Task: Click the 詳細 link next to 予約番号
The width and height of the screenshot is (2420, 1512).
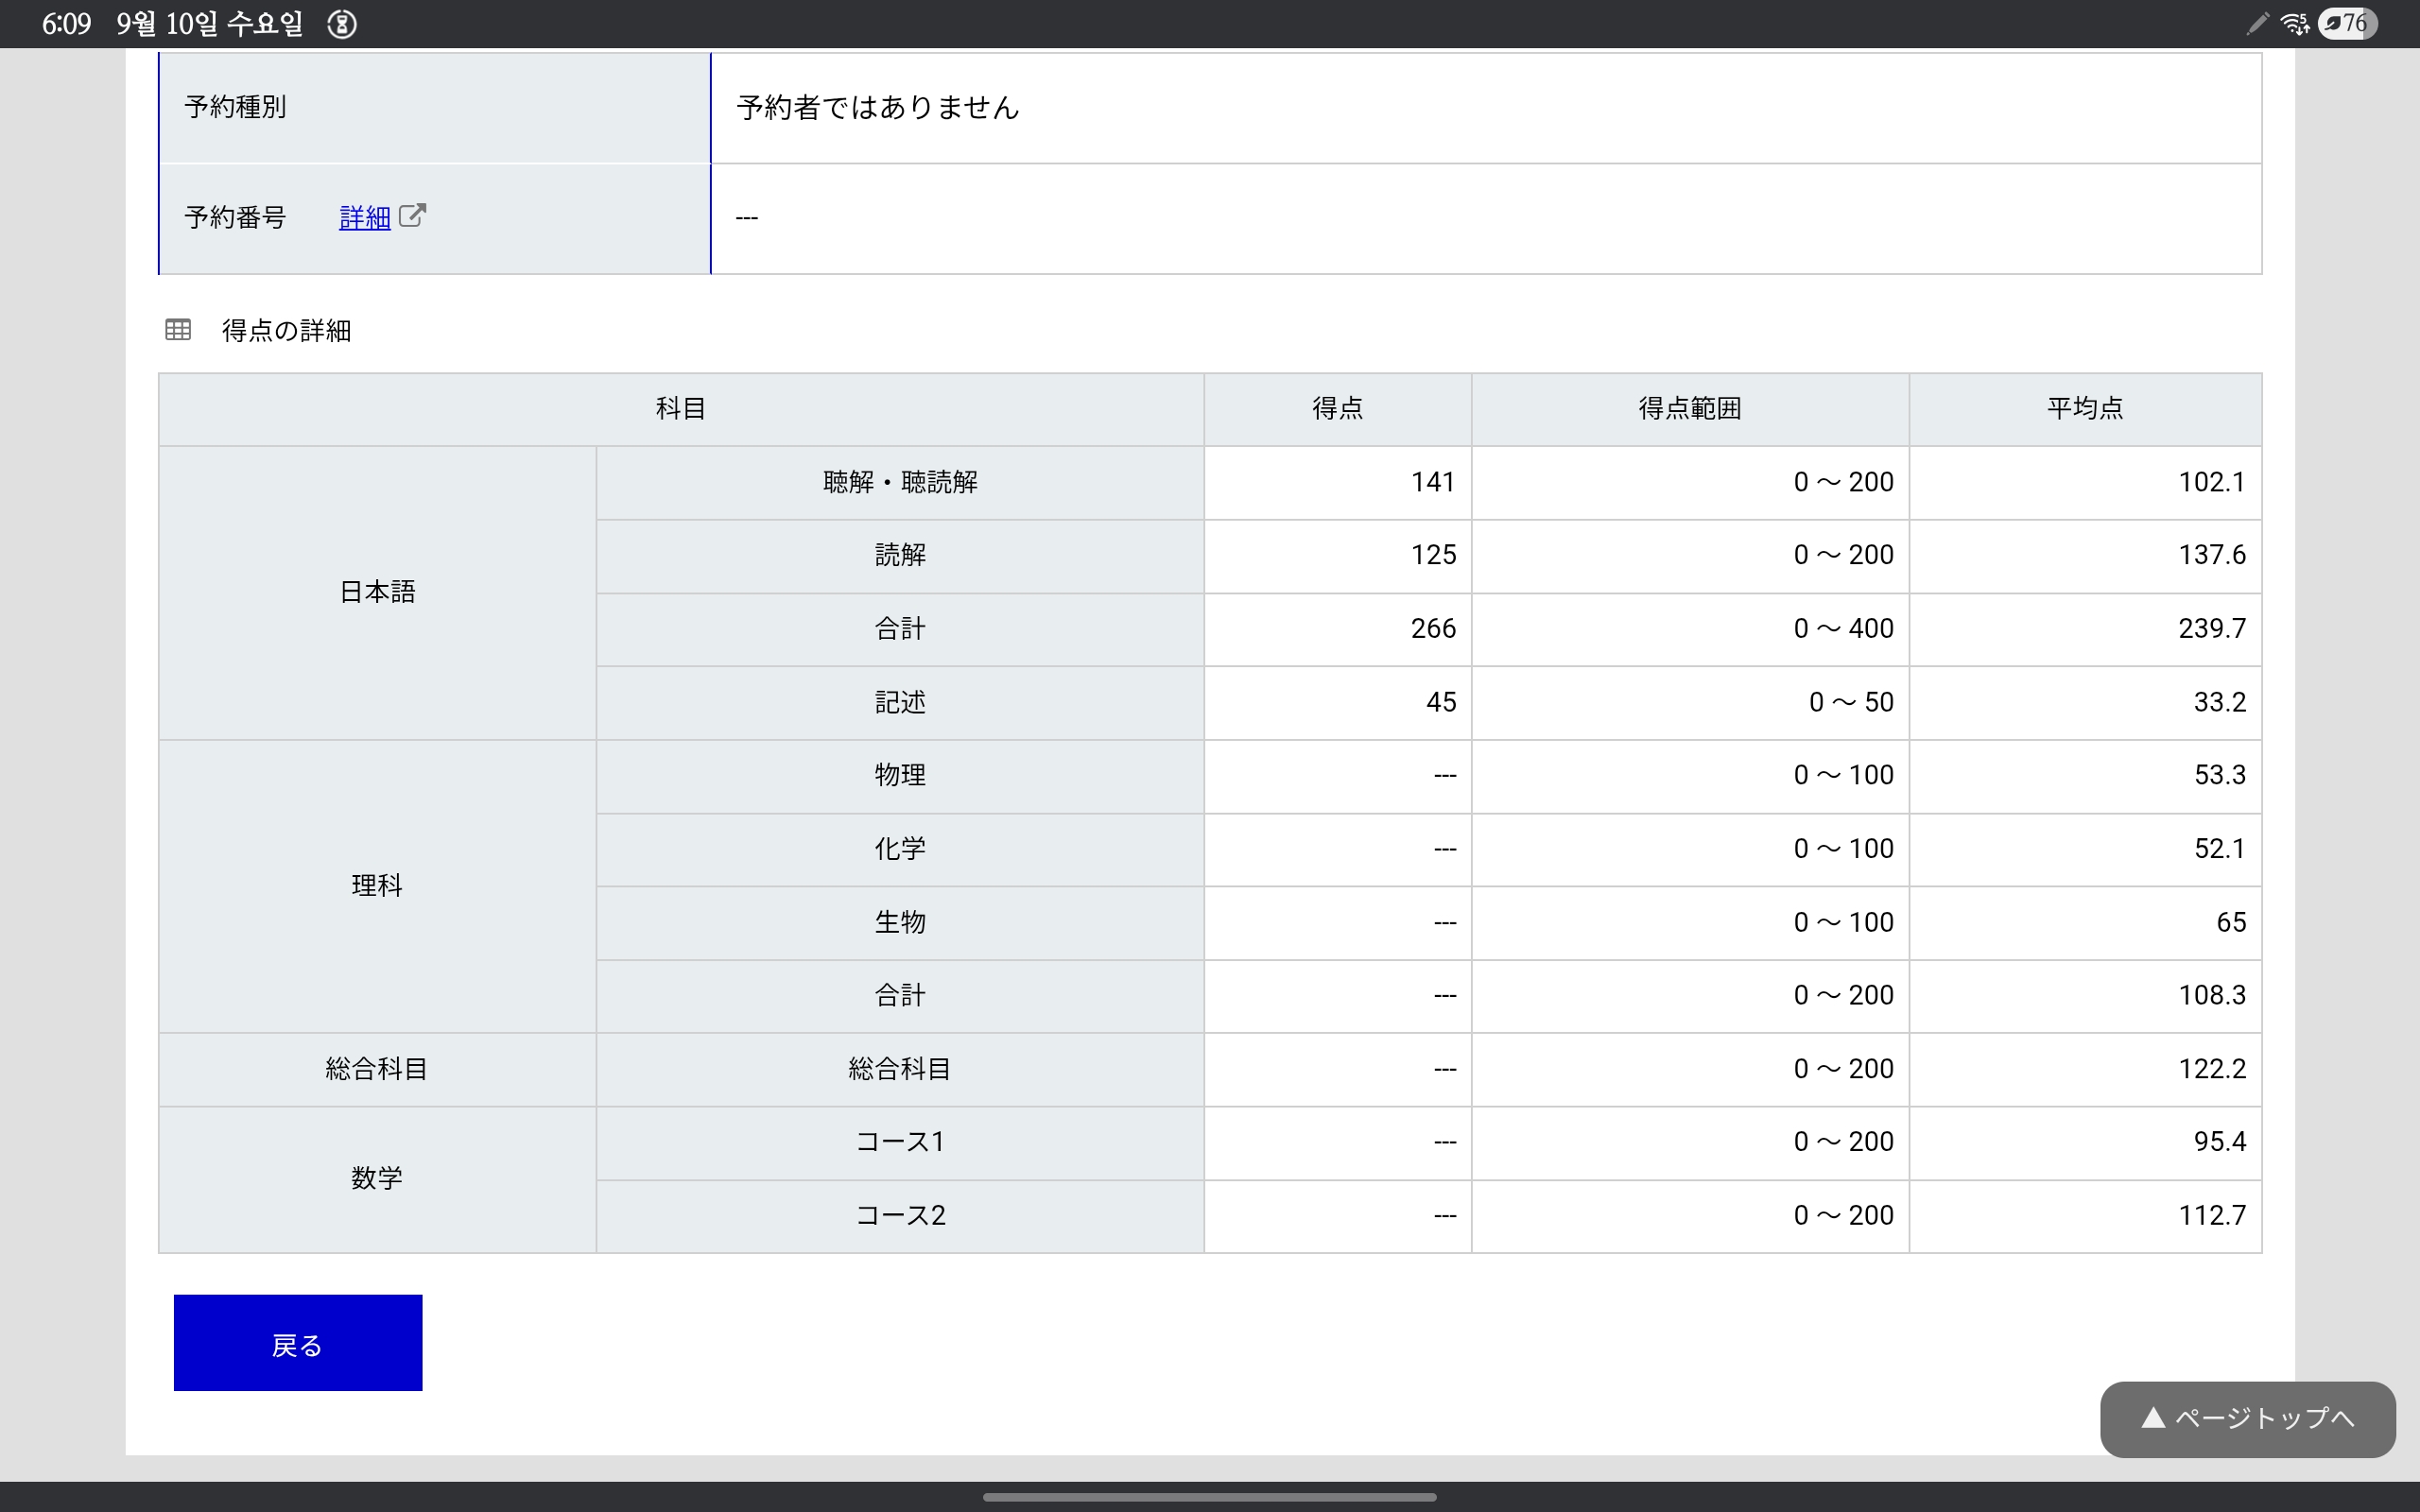Action: [x=365, y=217]
